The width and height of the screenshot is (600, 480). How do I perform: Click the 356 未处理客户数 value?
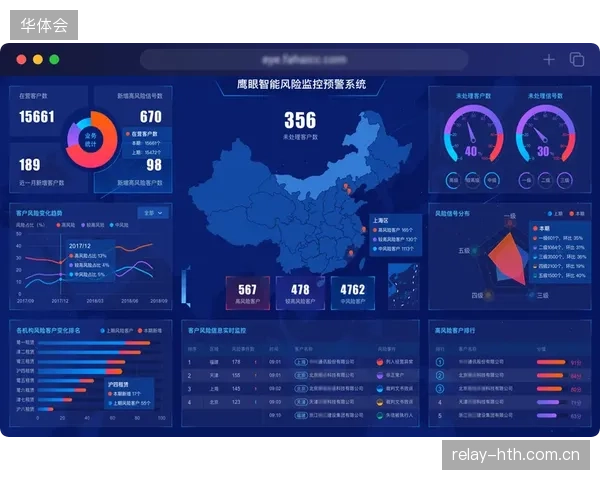300,120
